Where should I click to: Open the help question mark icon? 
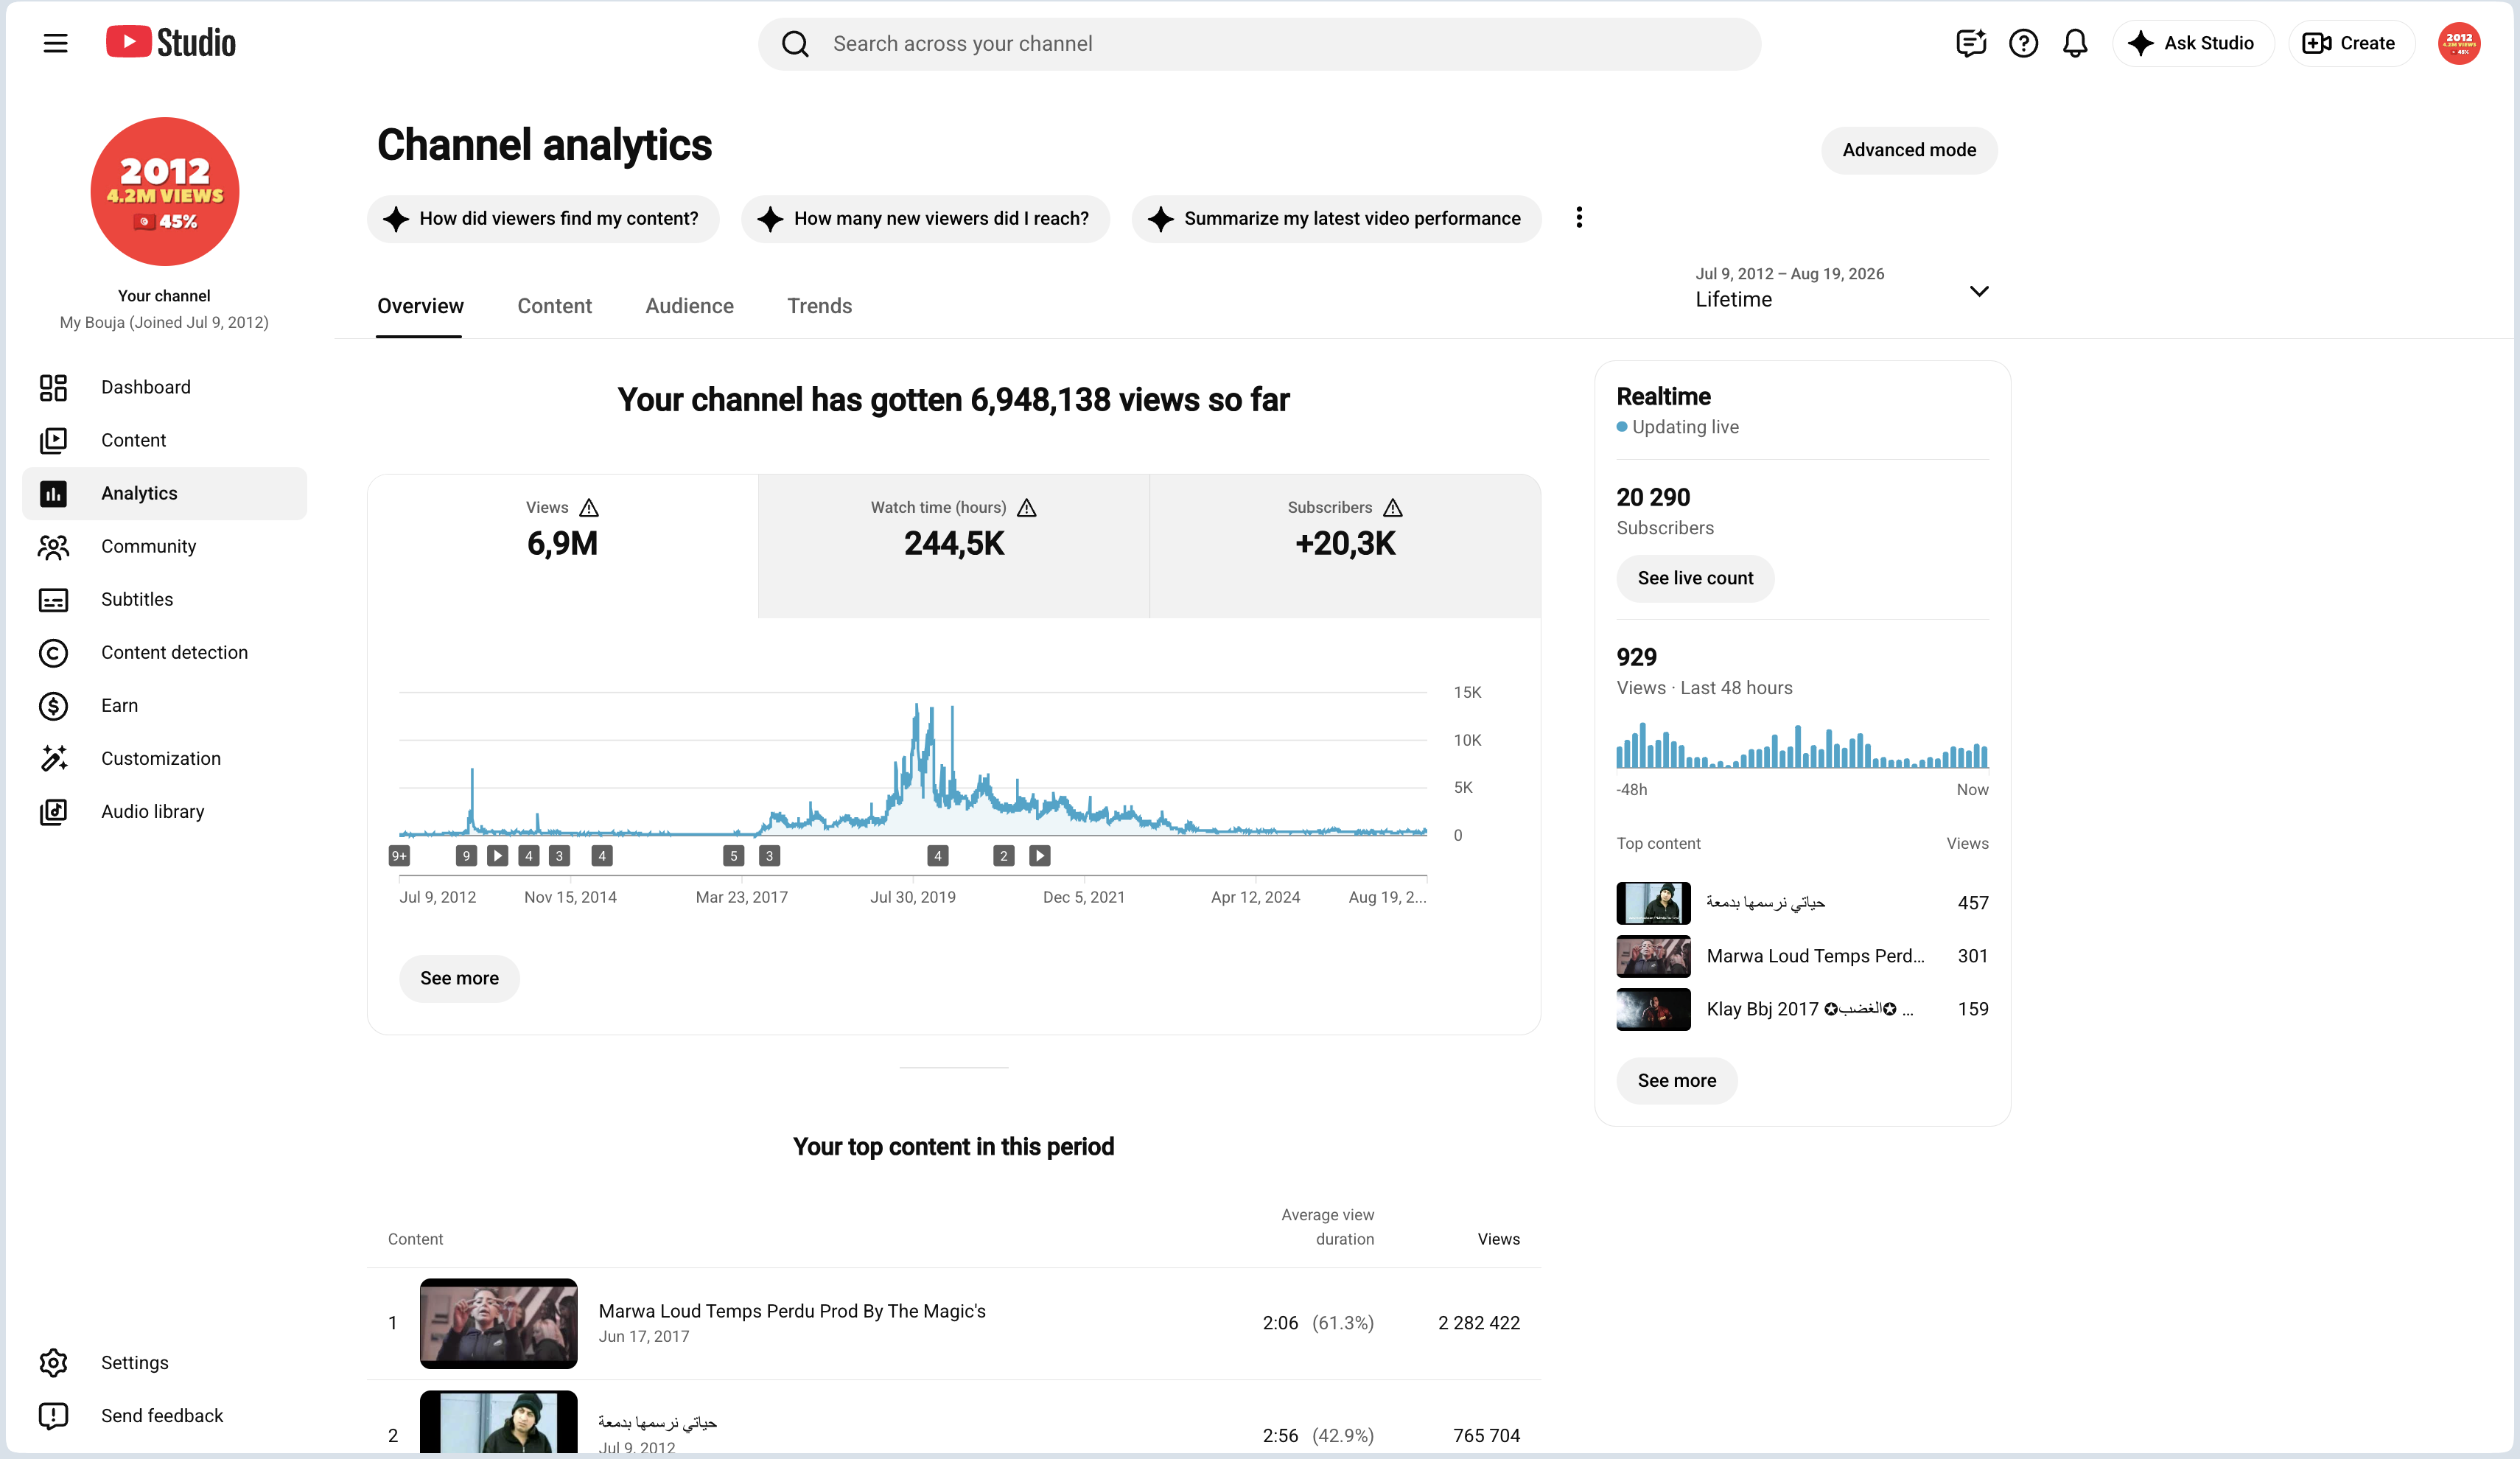(2023, 43)
